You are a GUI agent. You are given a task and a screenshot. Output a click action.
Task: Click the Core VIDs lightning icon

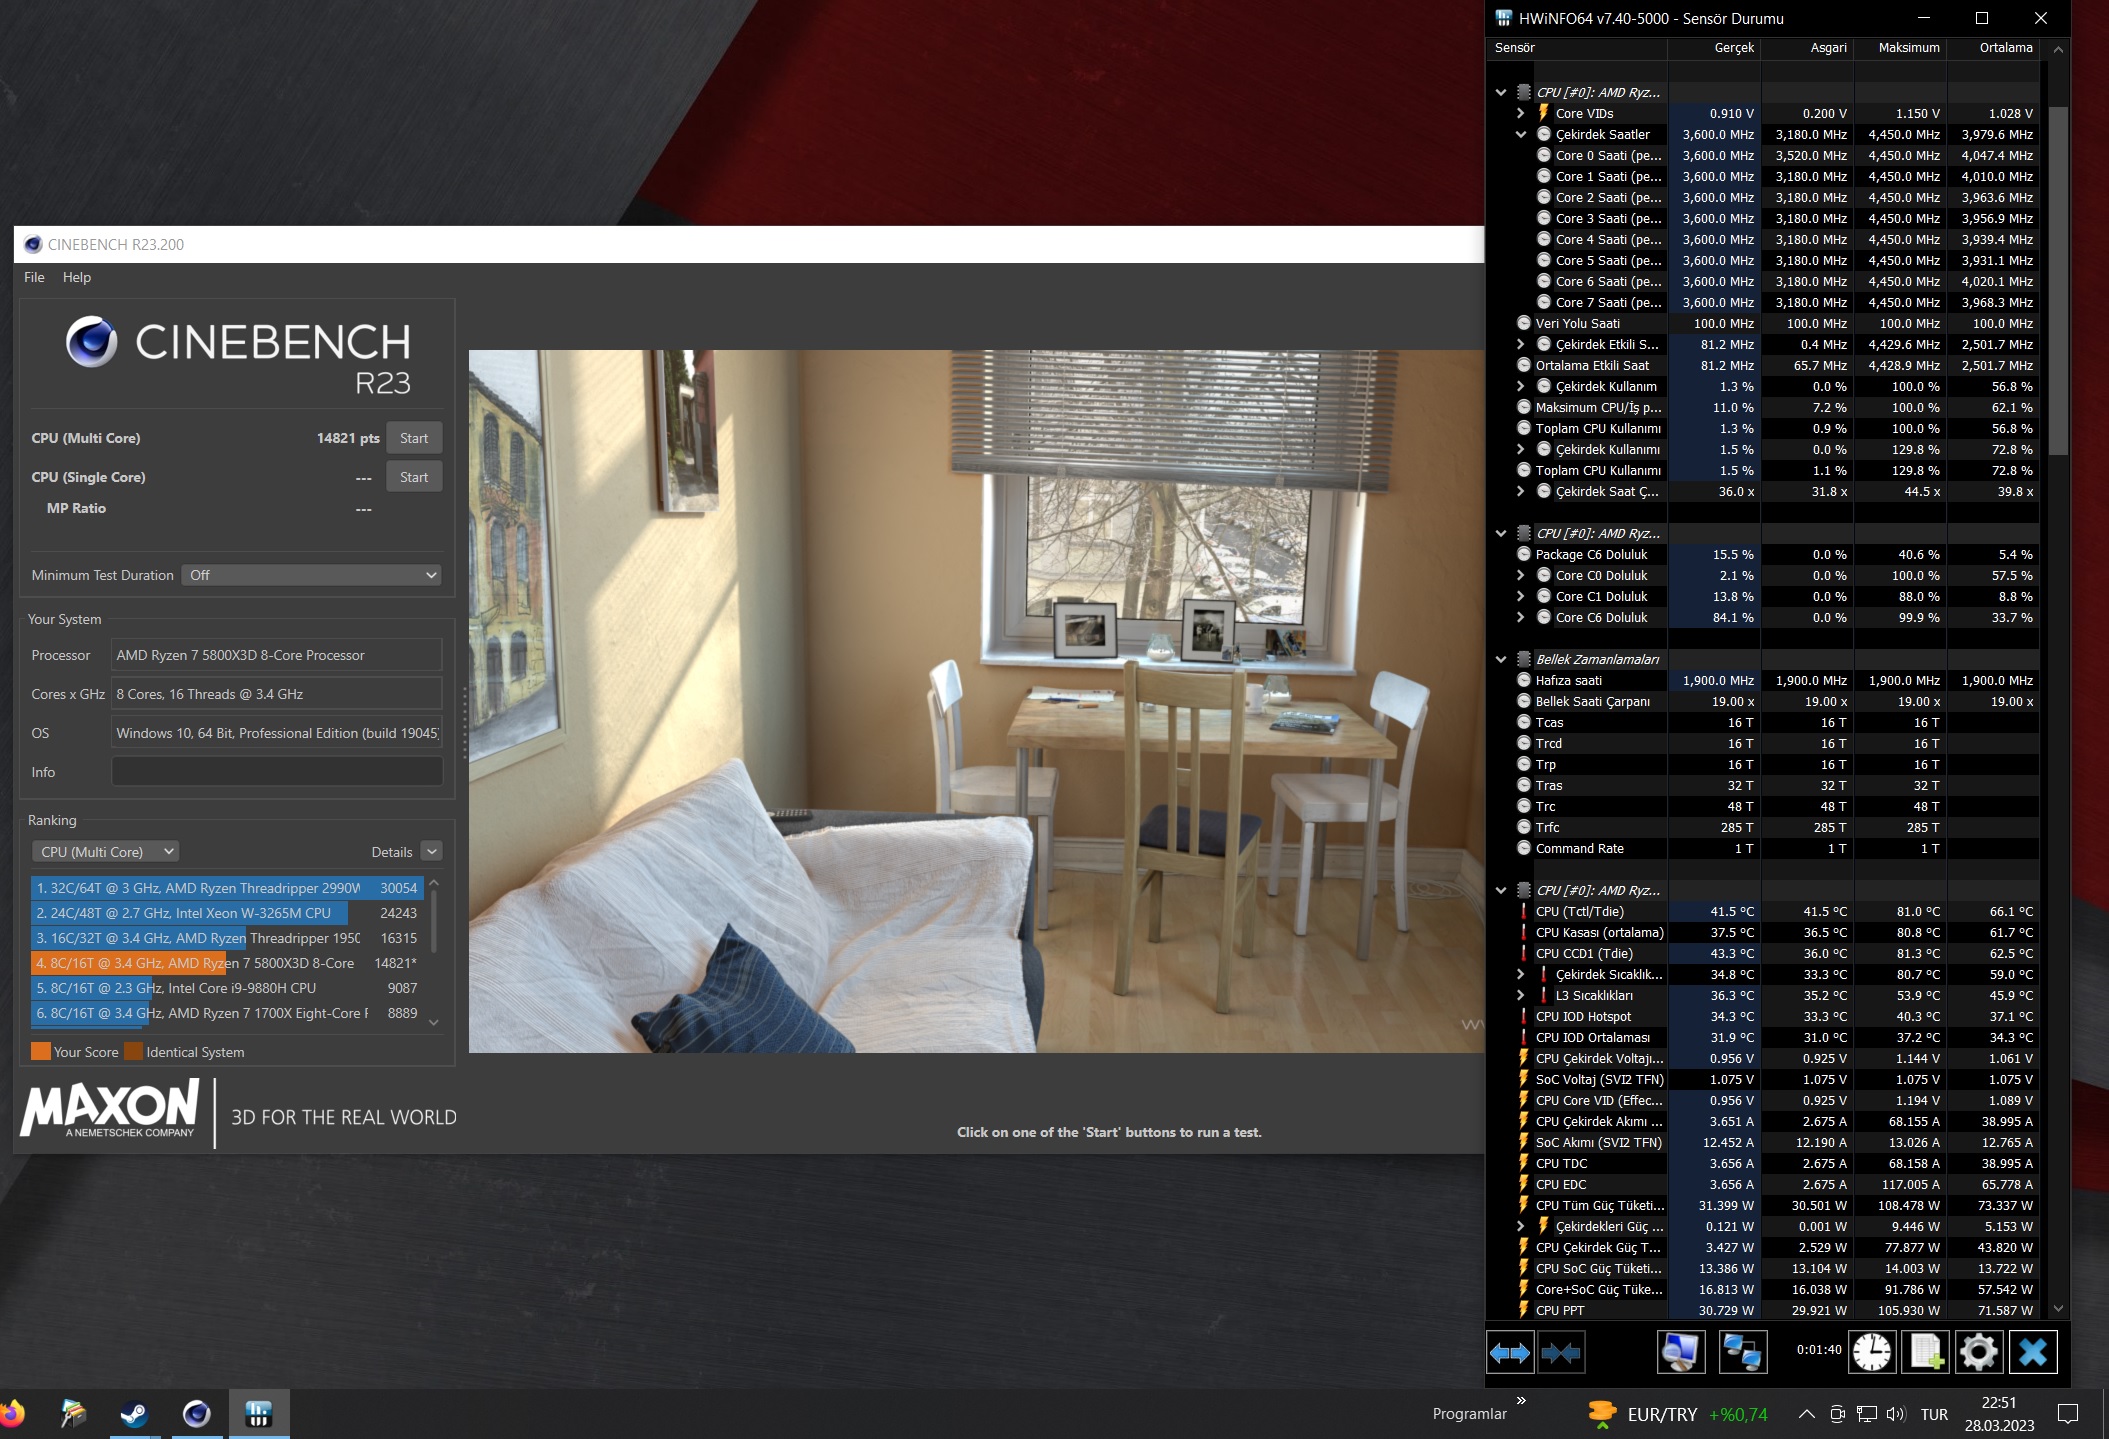(1543, 113)
